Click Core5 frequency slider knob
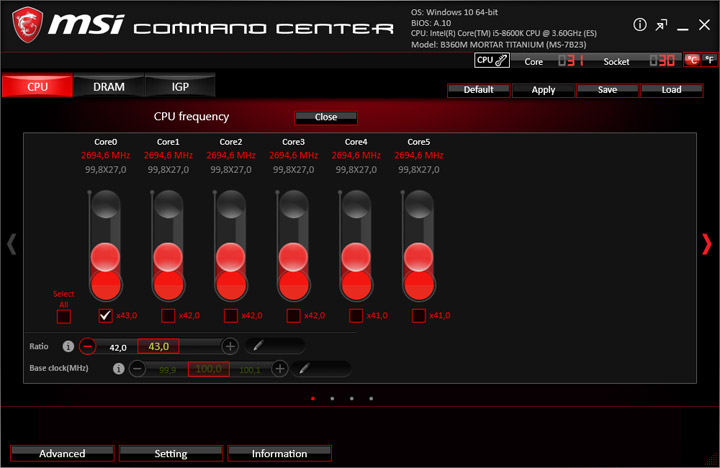The image size is (720, 468). 419,257
